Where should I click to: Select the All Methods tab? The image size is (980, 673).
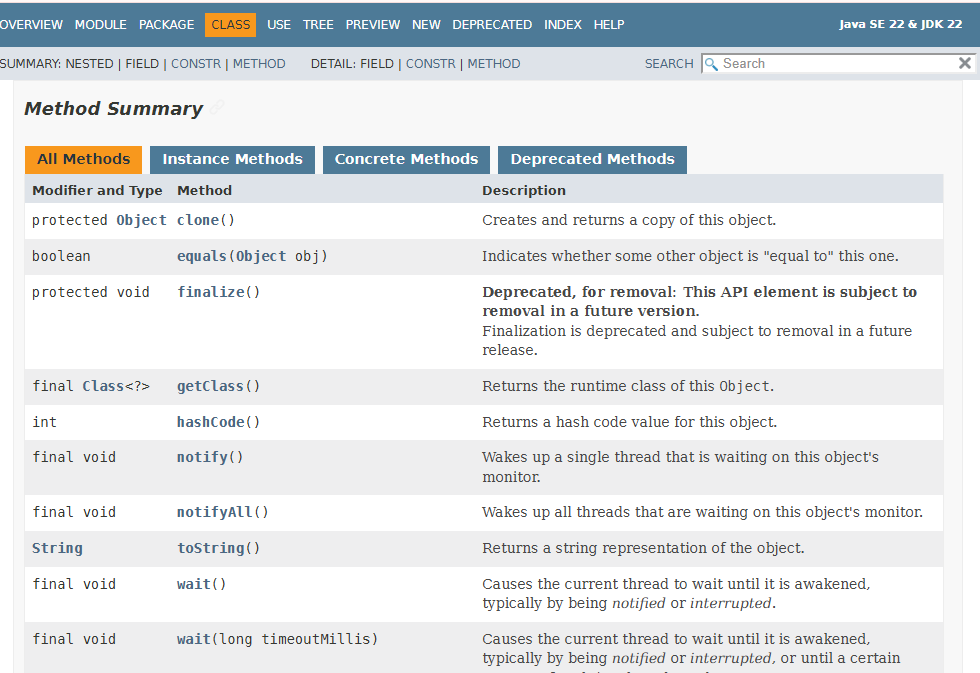[x=83, y=159]
